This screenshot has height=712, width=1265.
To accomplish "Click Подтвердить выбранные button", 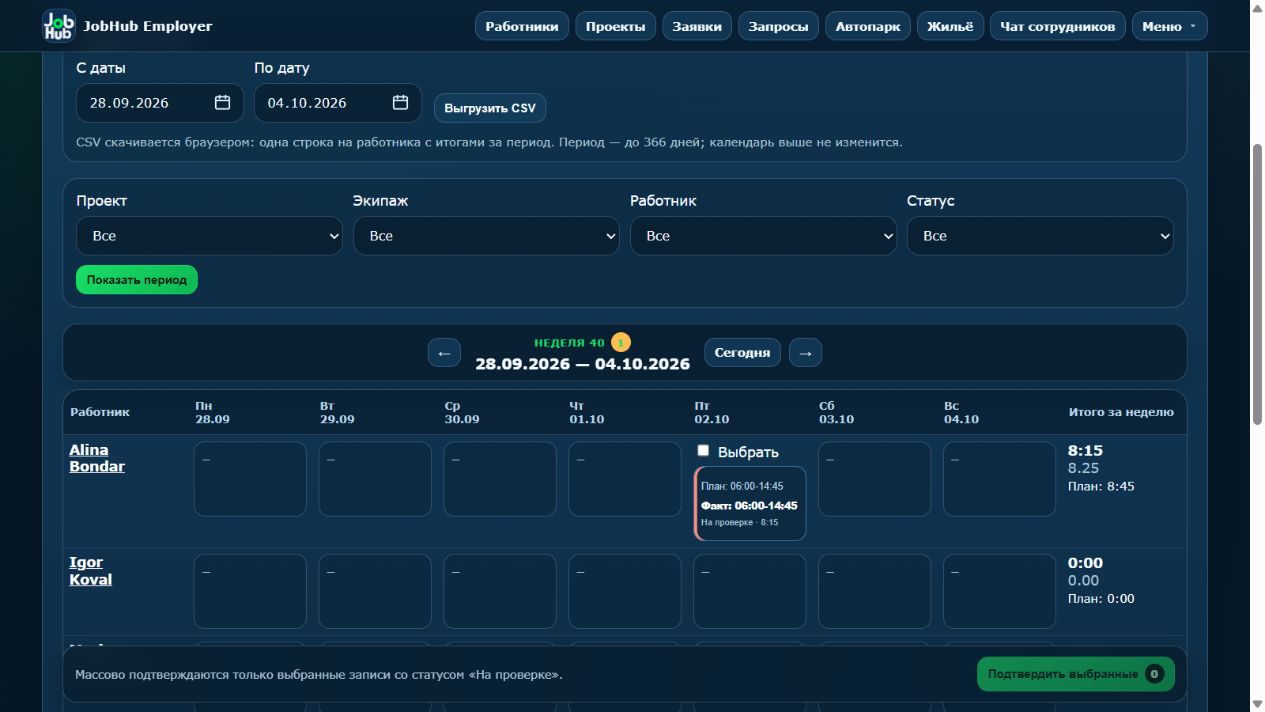I will click(1076, 674).
